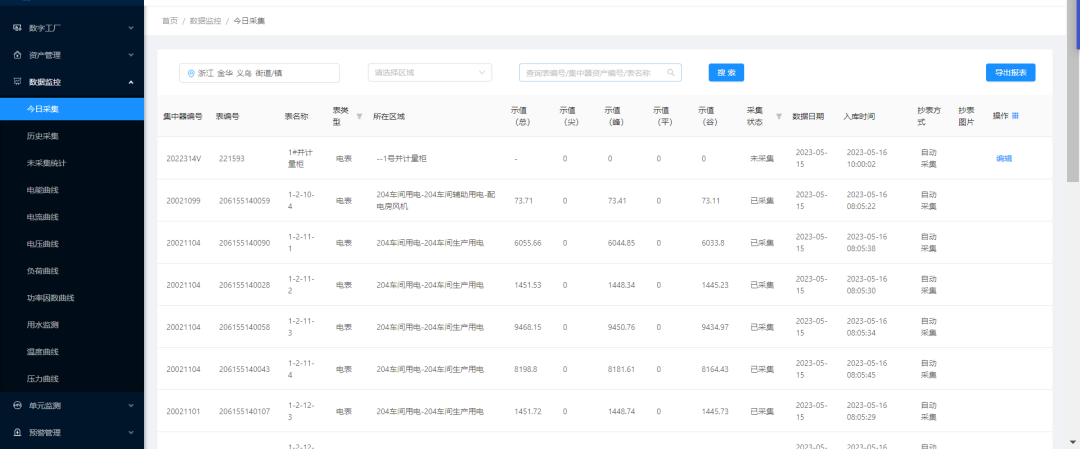Click the 预警管理 bell icon
This screenshot has width=1080, height=449.
point(17,432)
